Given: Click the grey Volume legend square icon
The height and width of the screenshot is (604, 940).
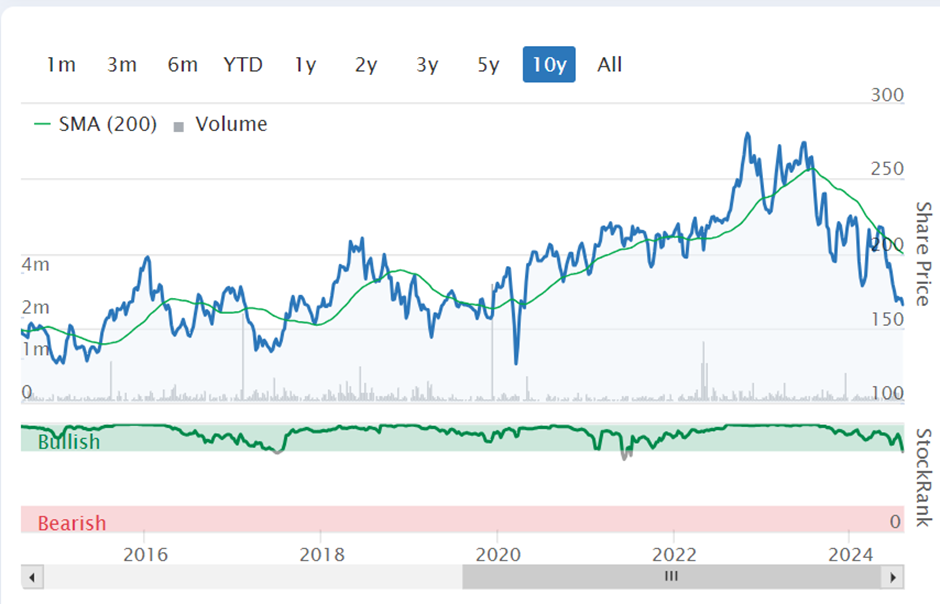Looking at the screenshot, I should click(178, 127).
